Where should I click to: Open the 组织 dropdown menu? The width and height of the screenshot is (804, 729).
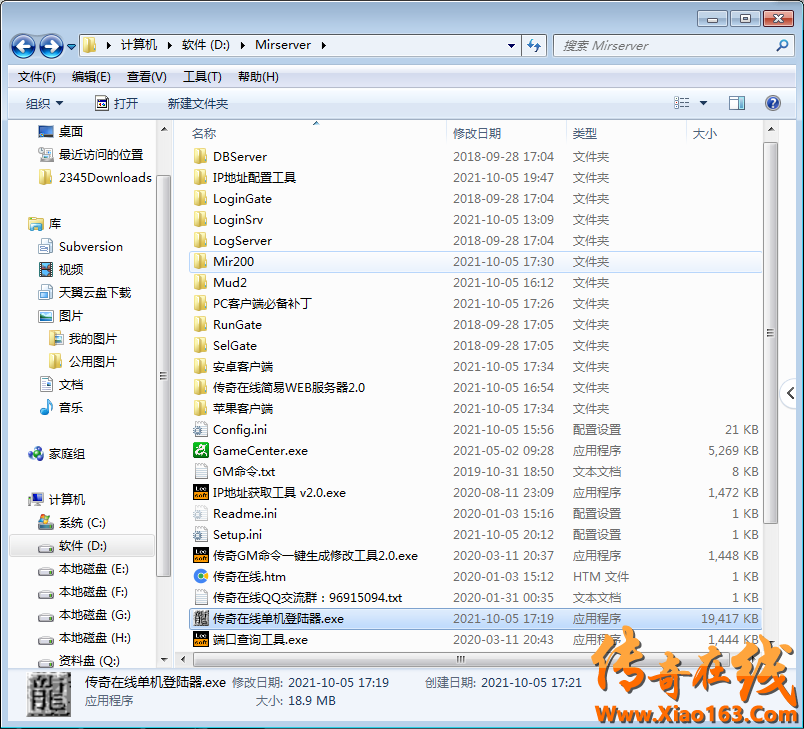45,104
